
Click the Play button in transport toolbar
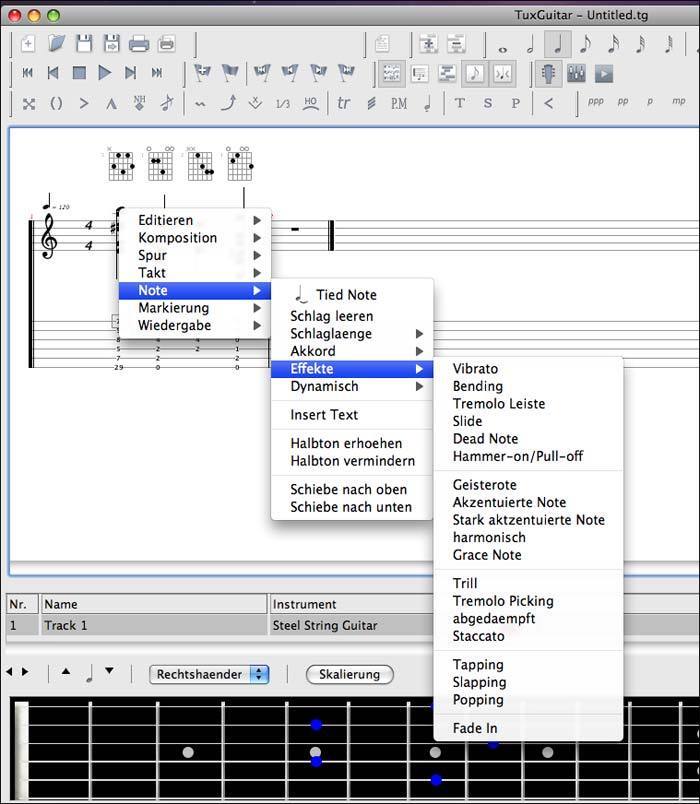(x=105, y=73)
